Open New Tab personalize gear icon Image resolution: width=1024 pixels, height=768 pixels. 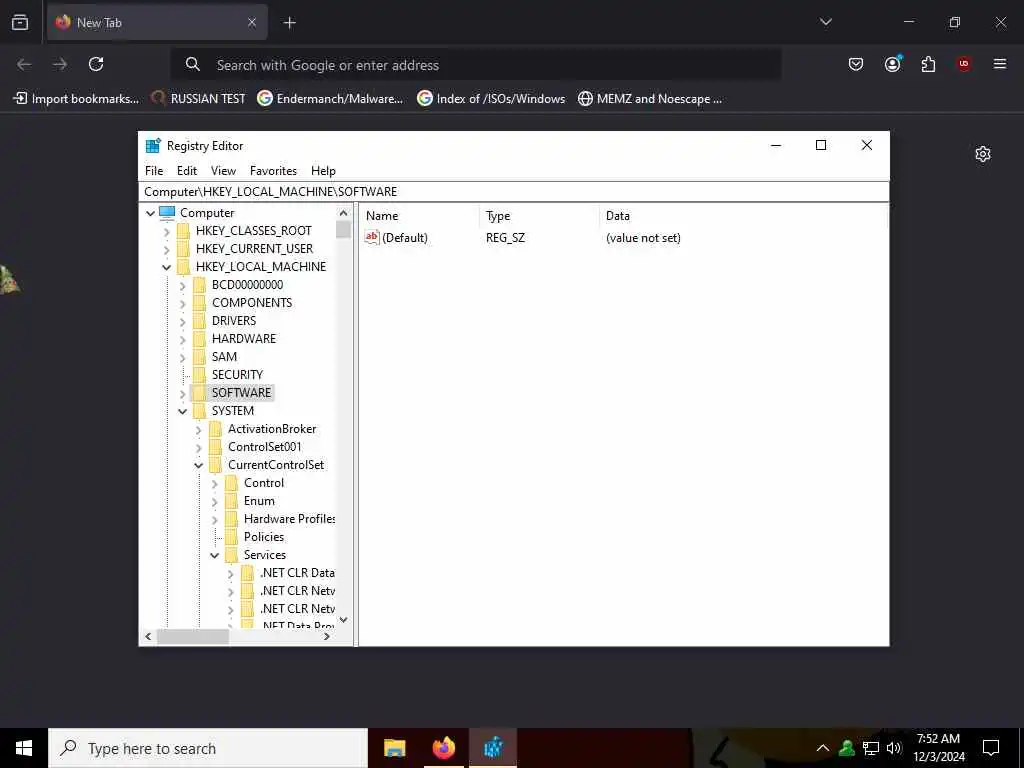point(983,154)
